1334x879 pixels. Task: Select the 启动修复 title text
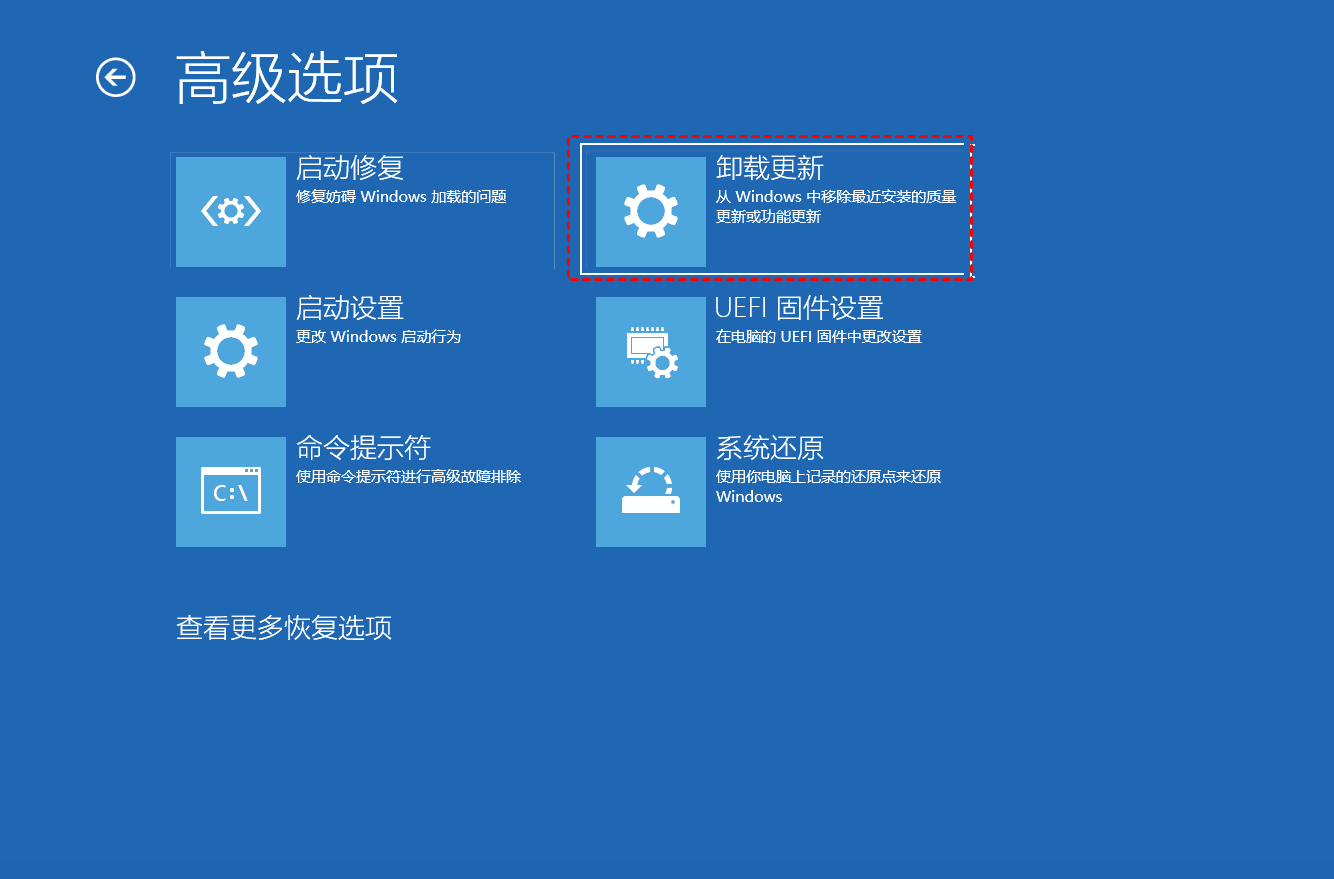(350, 168)
